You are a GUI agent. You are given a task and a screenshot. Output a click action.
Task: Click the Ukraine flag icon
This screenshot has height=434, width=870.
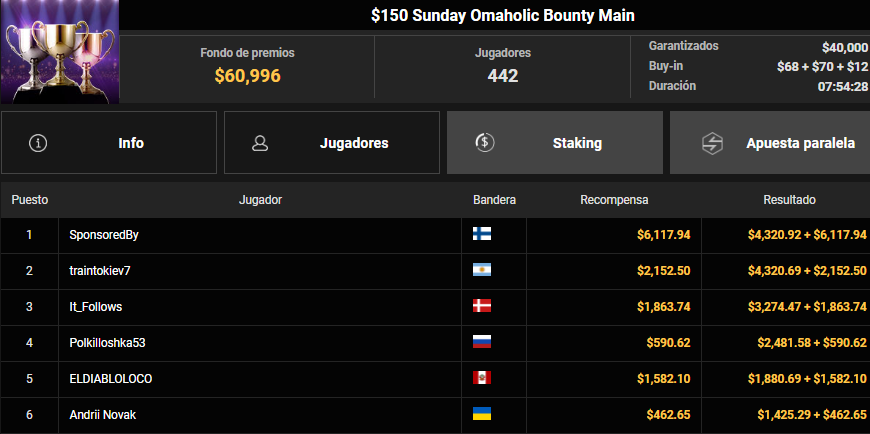tap(482, 415)
